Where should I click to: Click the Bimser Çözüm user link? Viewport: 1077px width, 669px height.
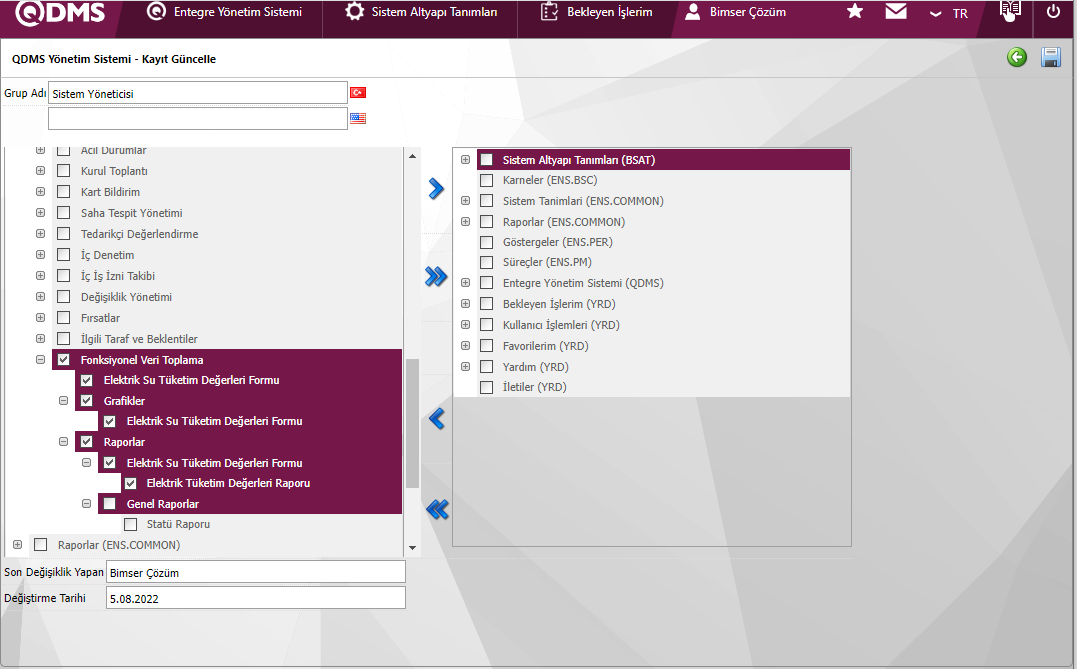[x=736, y=12]
